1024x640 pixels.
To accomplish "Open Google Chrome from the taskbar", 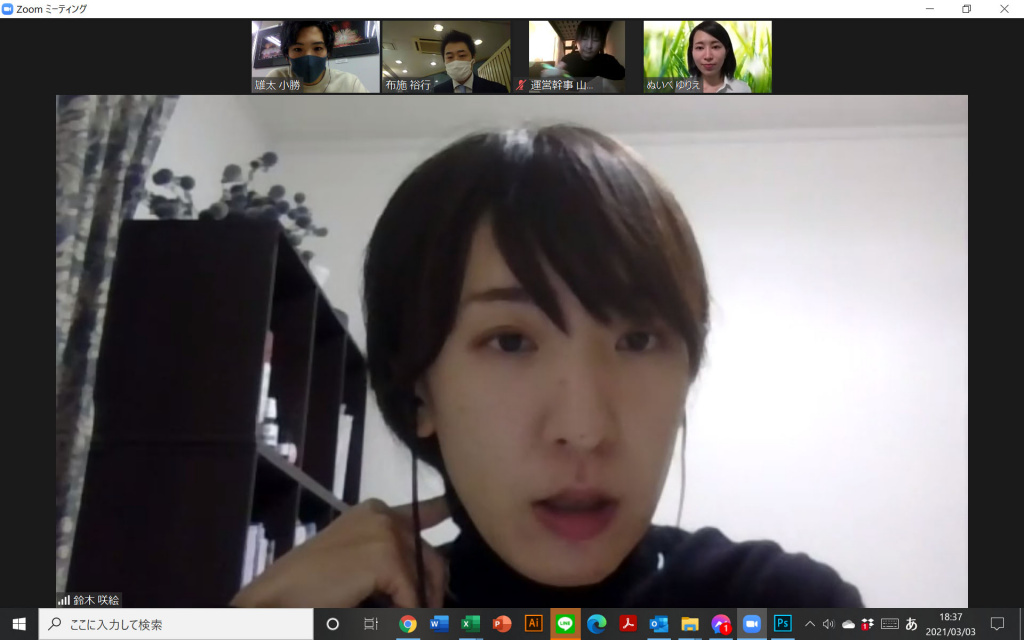I will coord(408,624).
